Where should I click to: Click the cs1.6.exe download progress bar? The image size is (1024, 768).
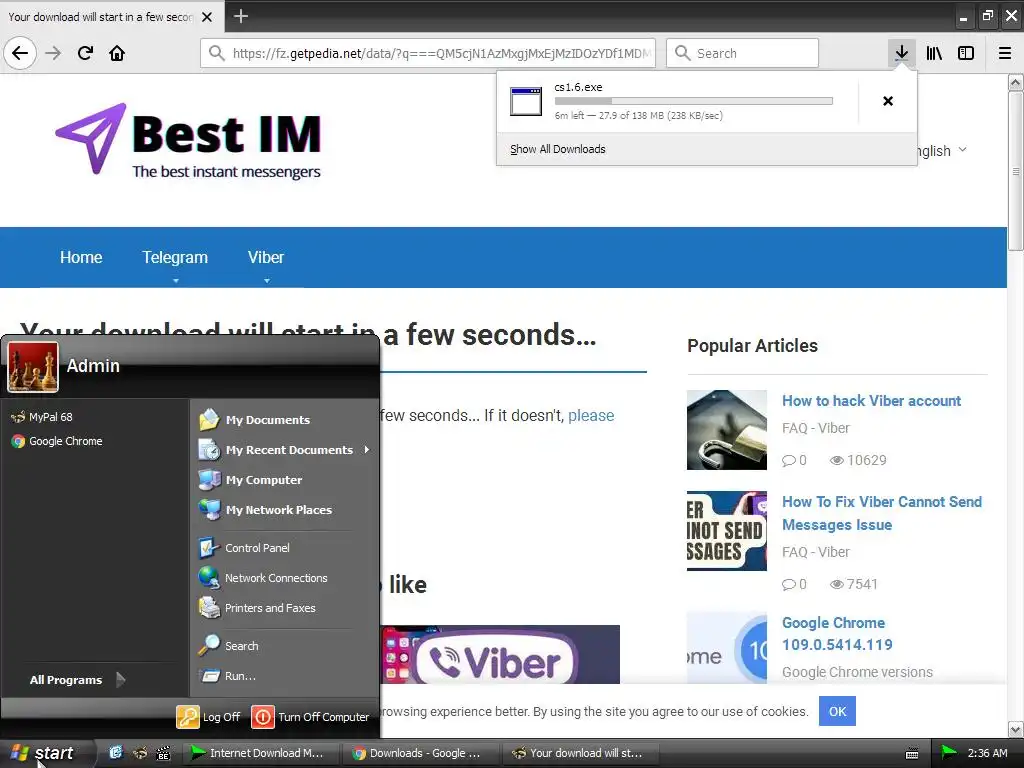tap(694, 101)
